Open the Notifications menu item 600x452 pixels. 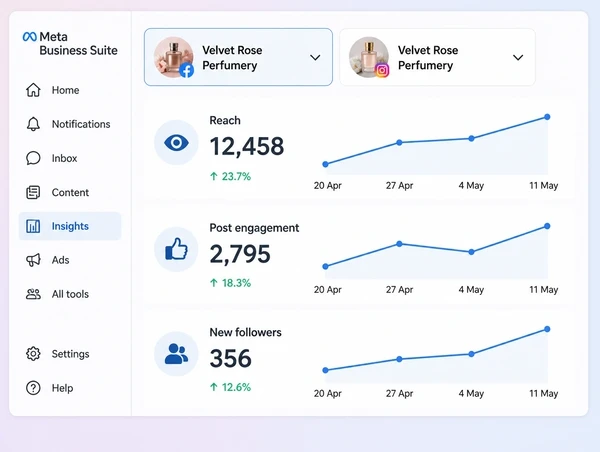[x=70, y=124]
